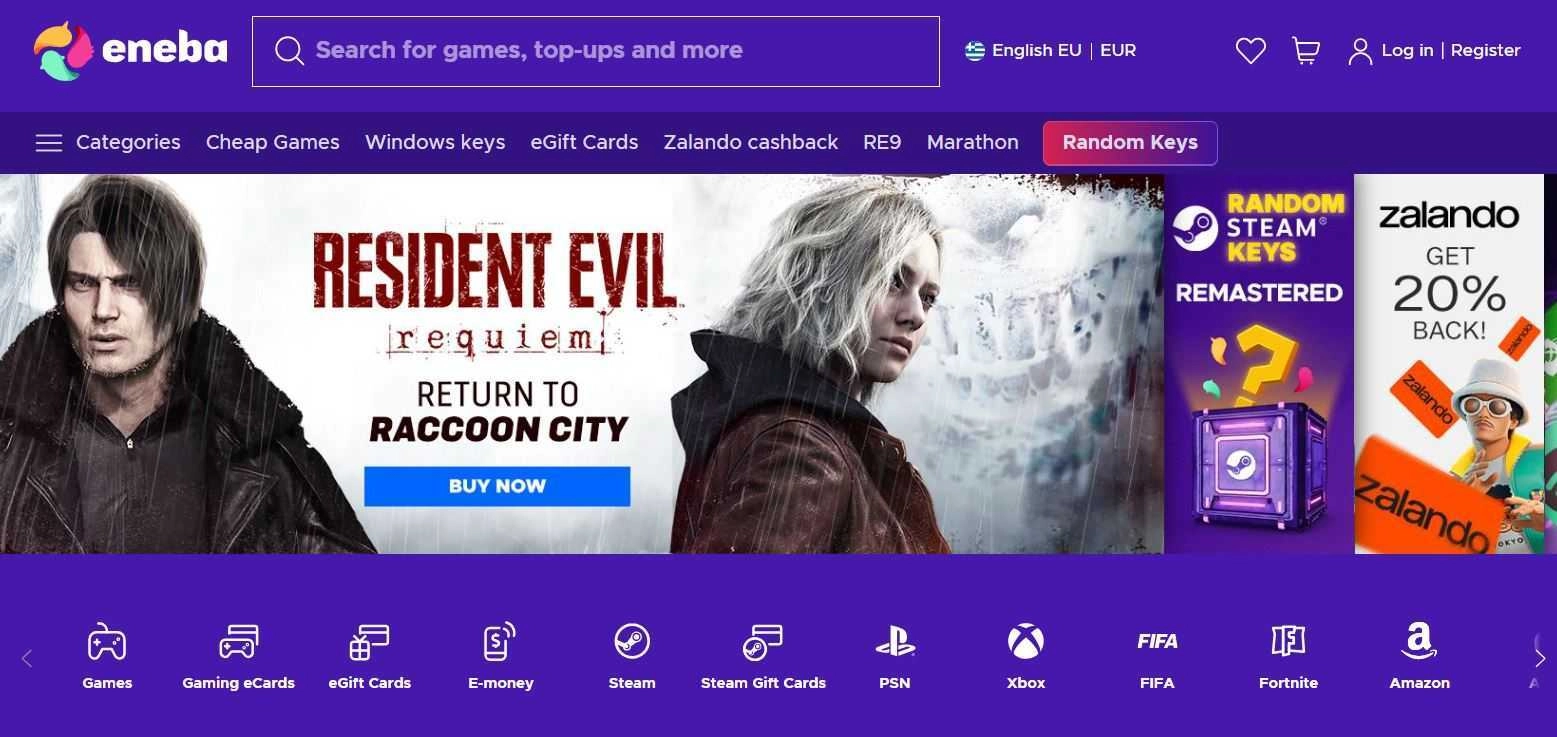The image size is (1557, 737).
Task: Click the Steam category icon
Action: point(632,642)
